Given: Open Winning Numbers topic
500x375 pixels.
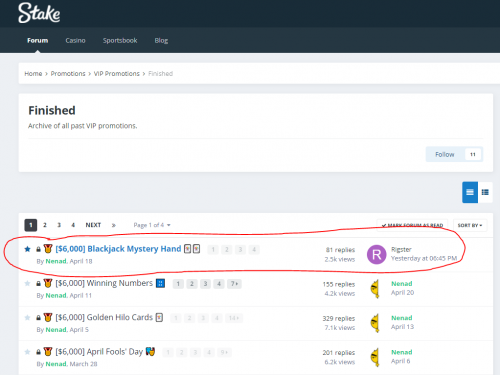Looking at the screenshot, I should 104,283.
